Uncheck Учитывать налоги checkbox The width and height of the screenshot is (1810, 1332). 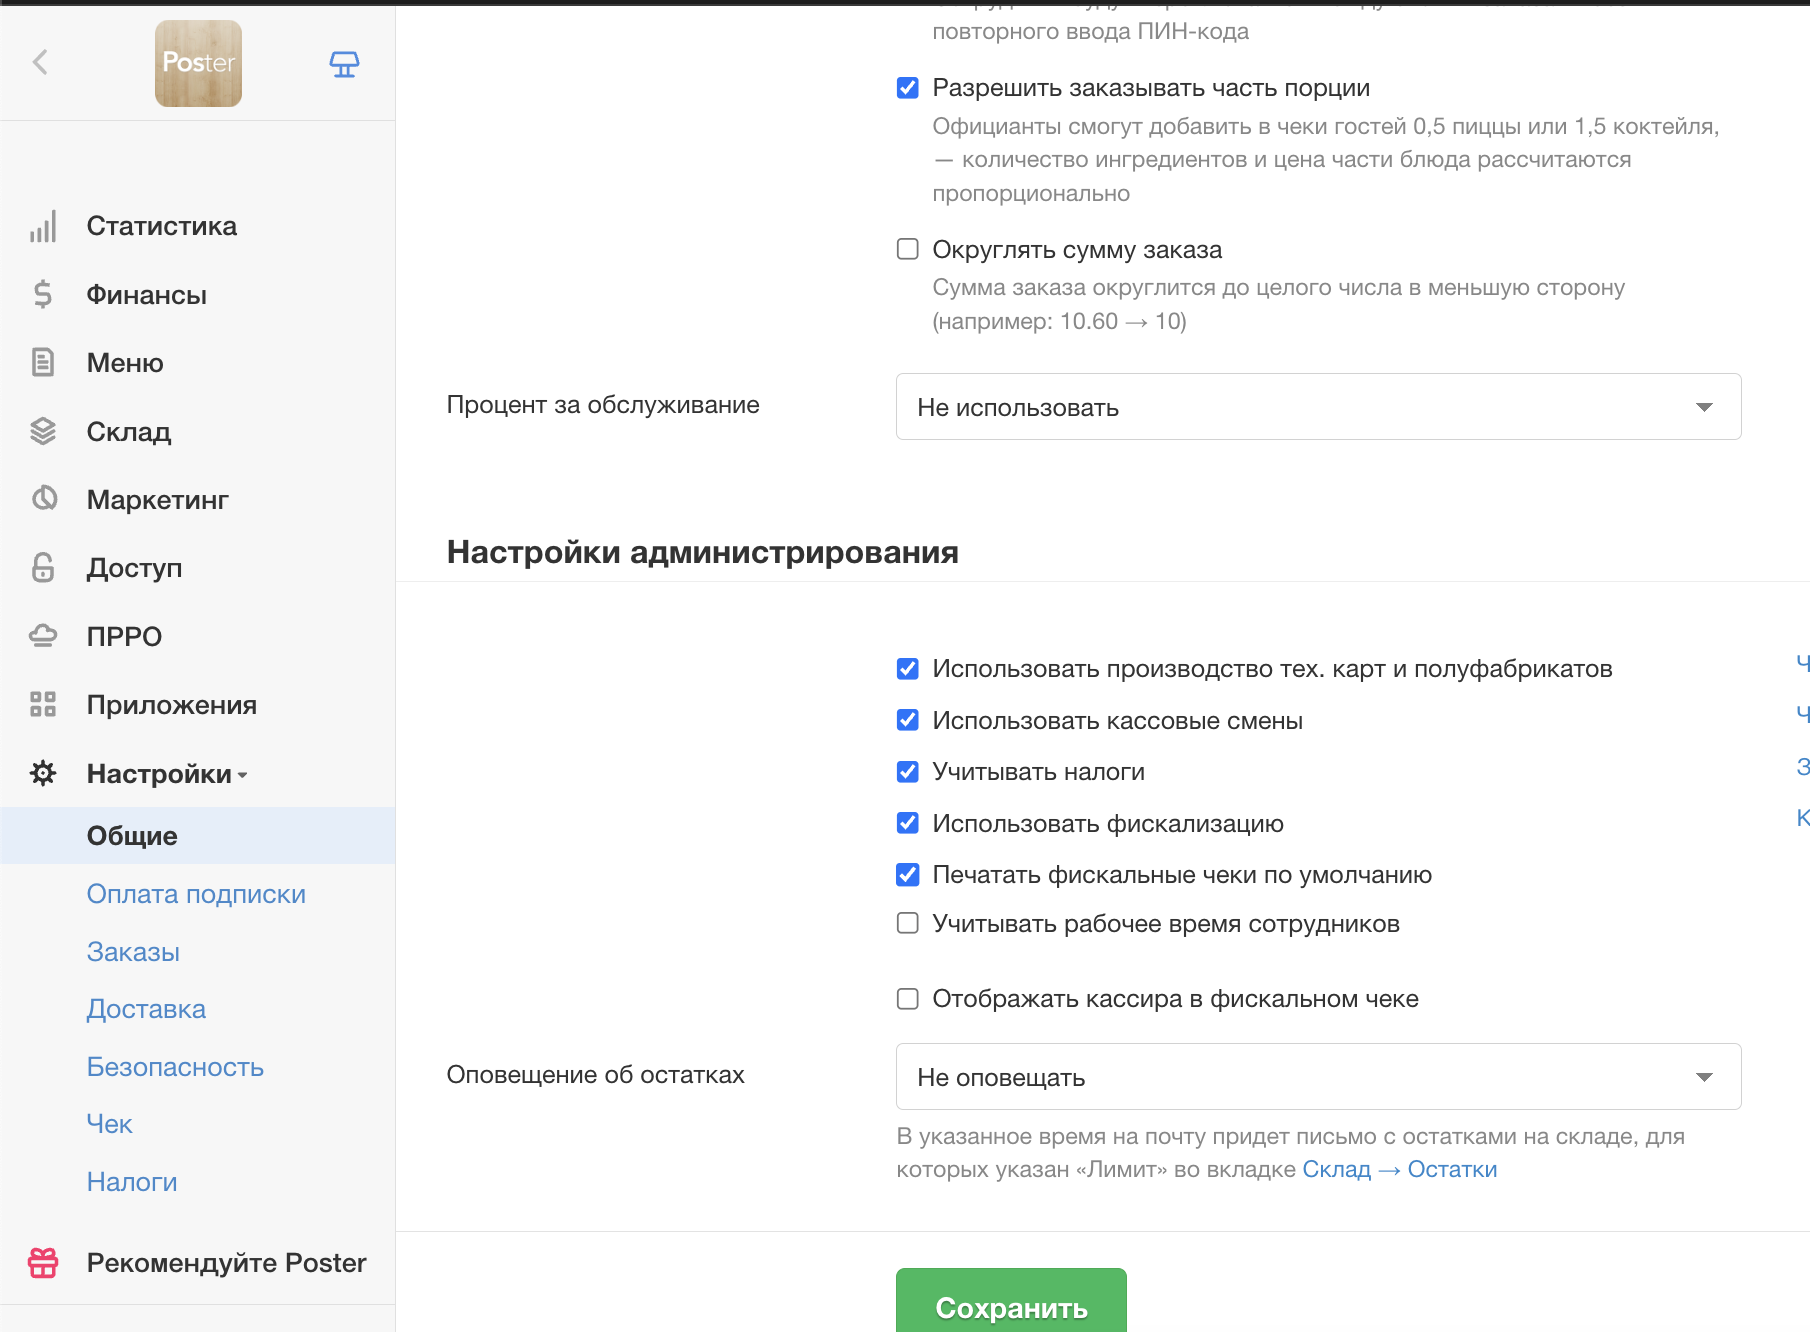tap(908, 772)
